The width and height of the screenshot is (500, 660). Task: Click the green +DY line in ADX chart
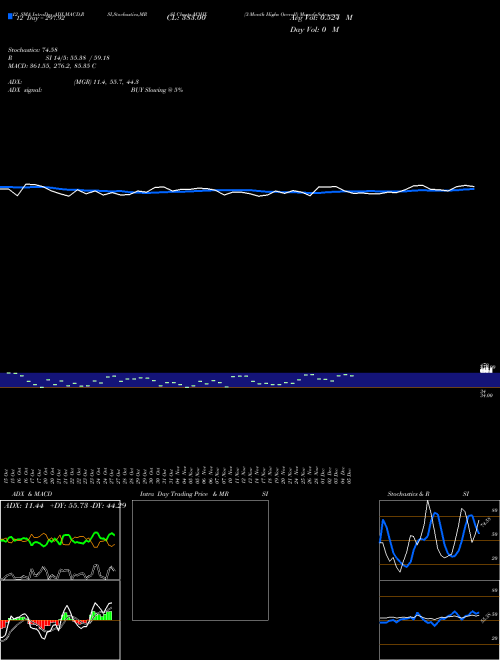[x=58, y=539]
